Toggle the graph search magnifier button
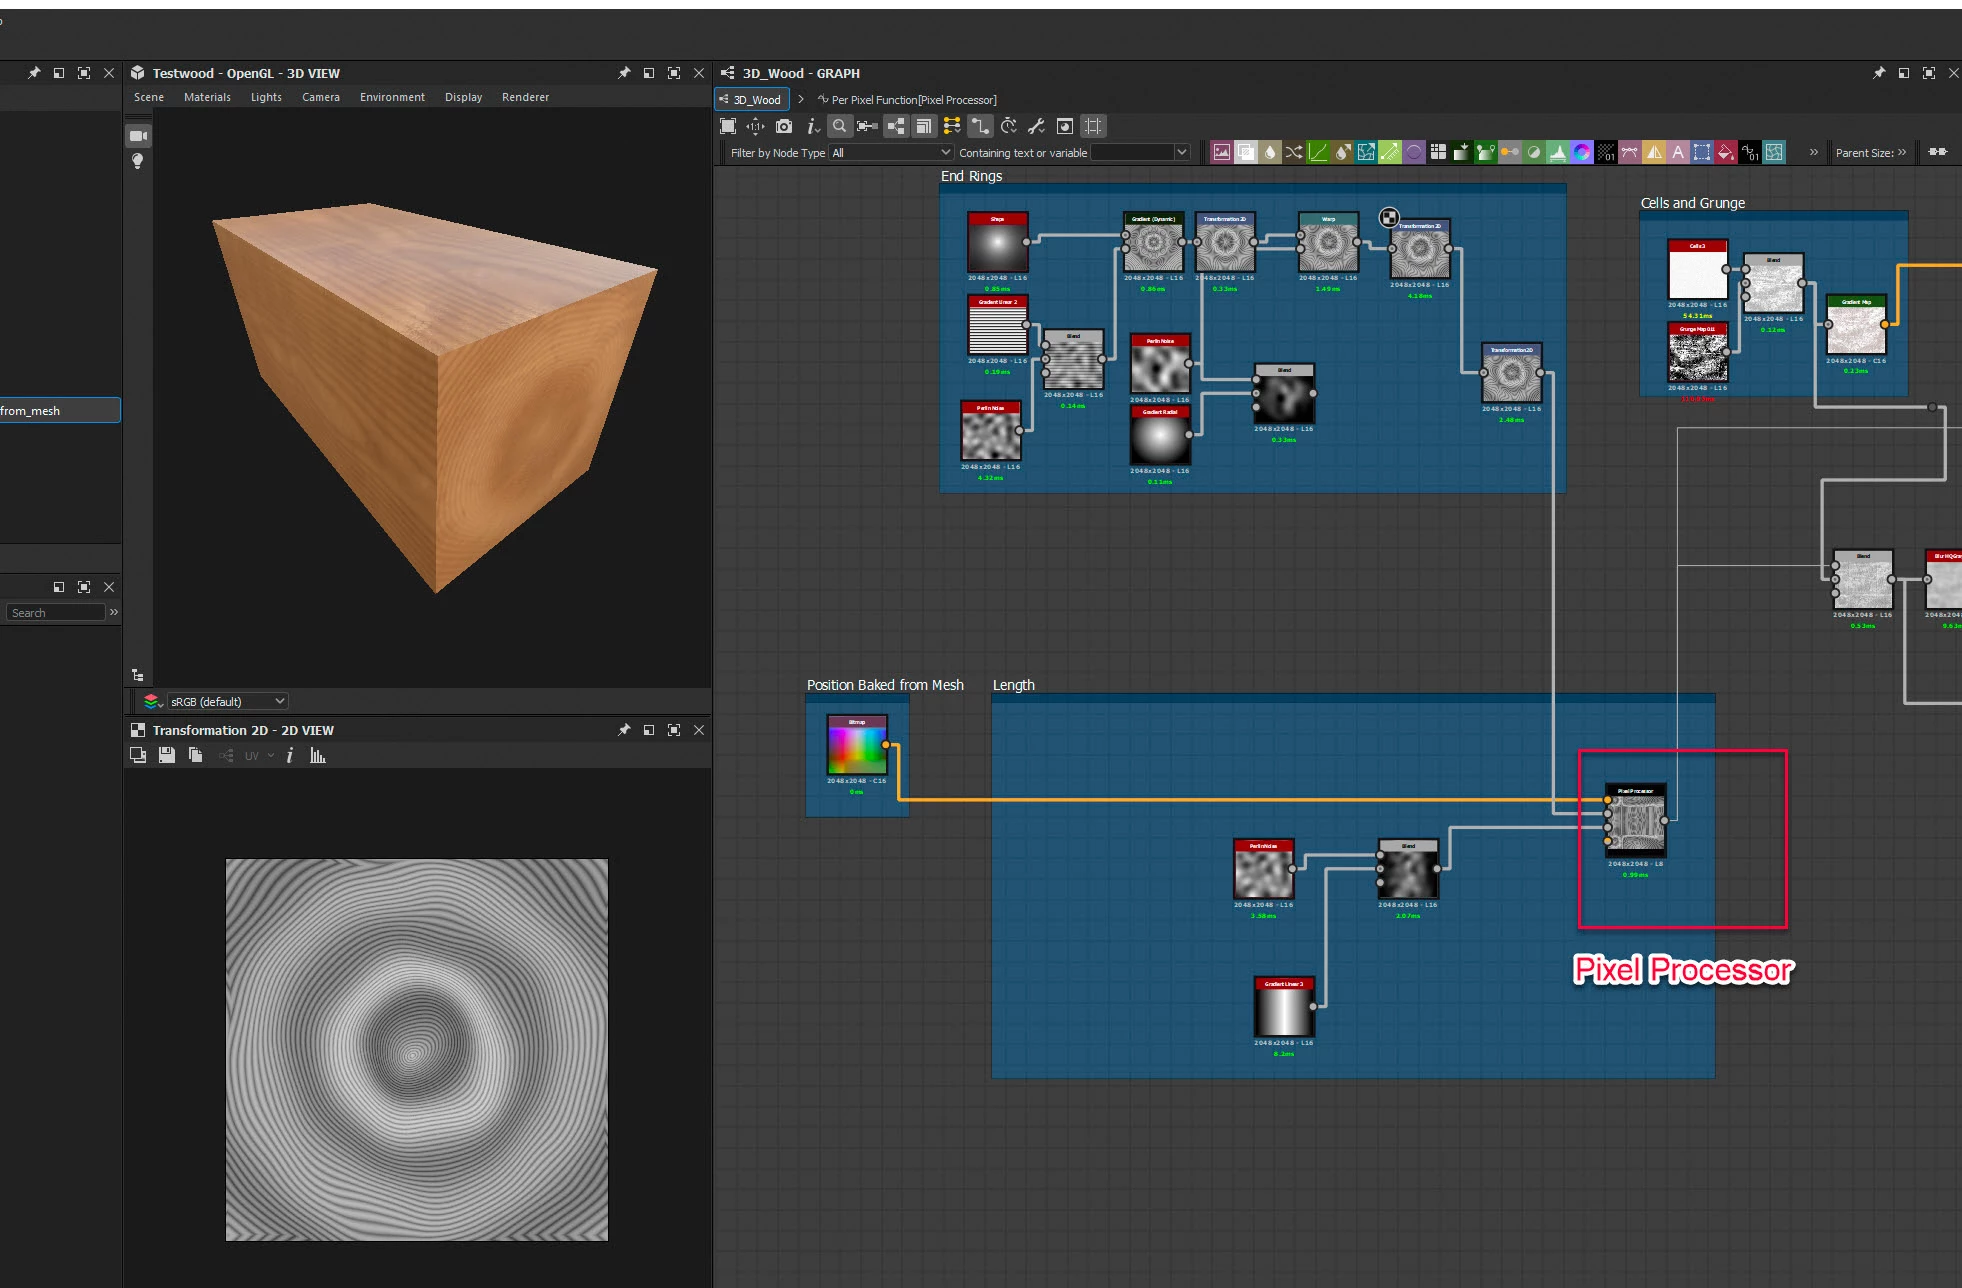 [x=840, y=126]
